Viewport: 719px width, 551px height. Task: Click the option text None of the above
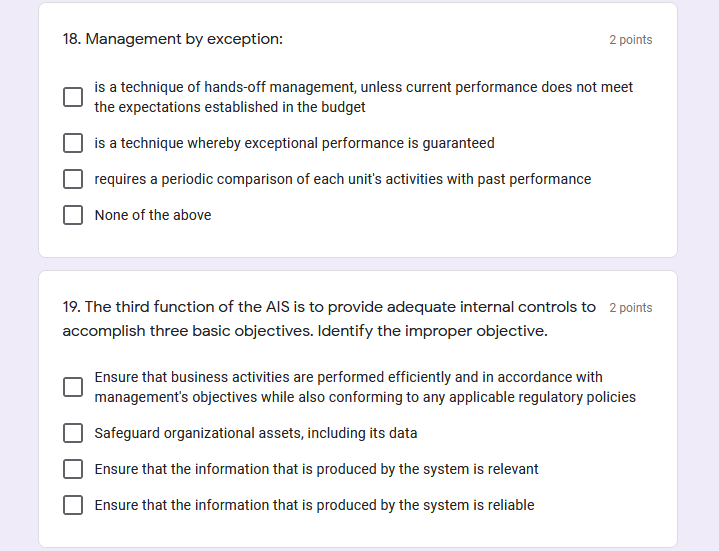coord(153,215)
